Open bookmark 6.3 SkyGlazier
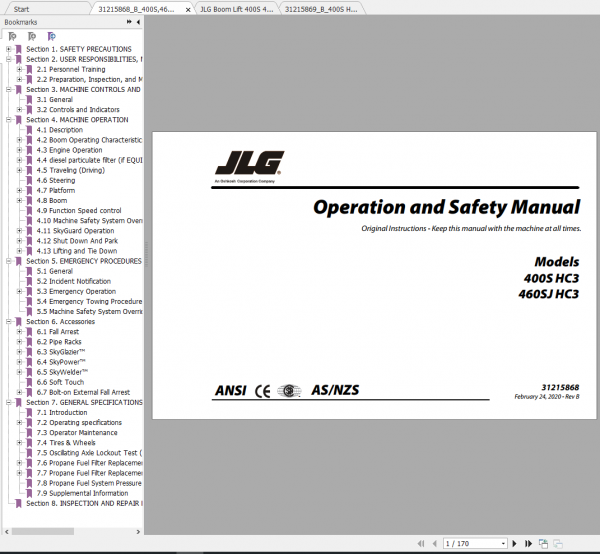This screenshot has height=554, width=600. (x=61, y=352)
